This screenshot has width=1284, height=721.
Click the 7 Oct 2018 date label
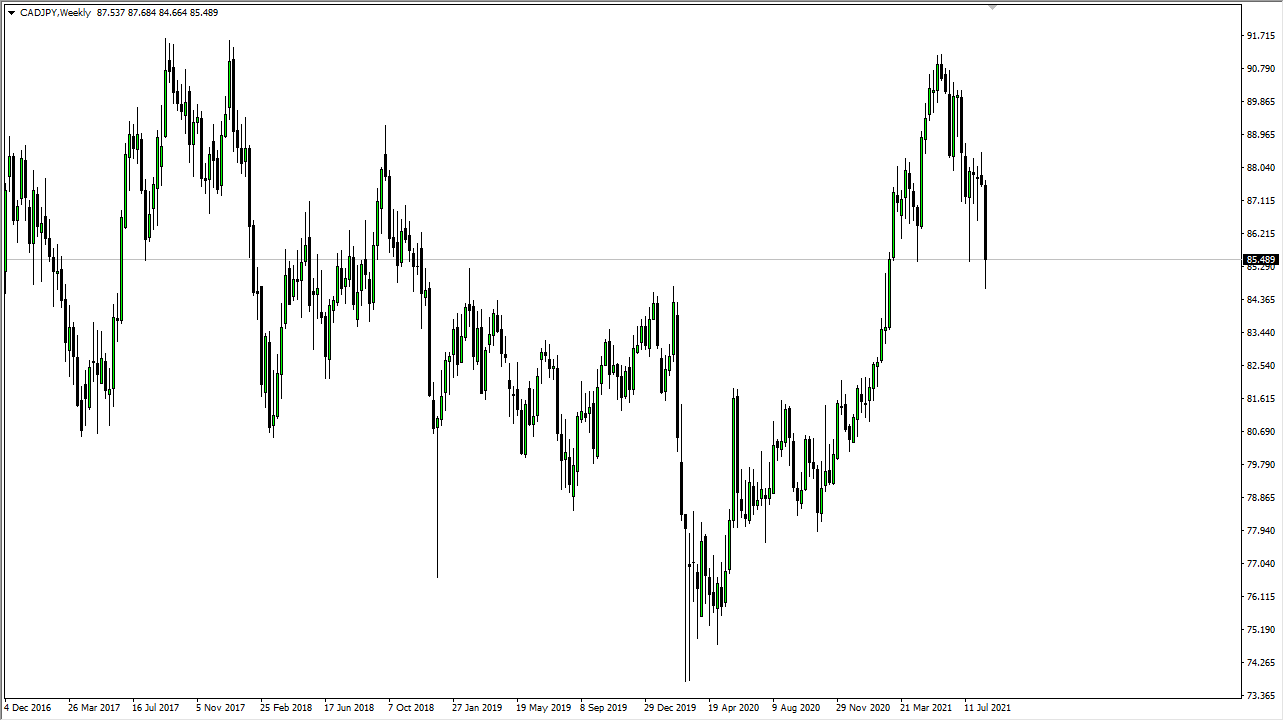pos(411,707)
